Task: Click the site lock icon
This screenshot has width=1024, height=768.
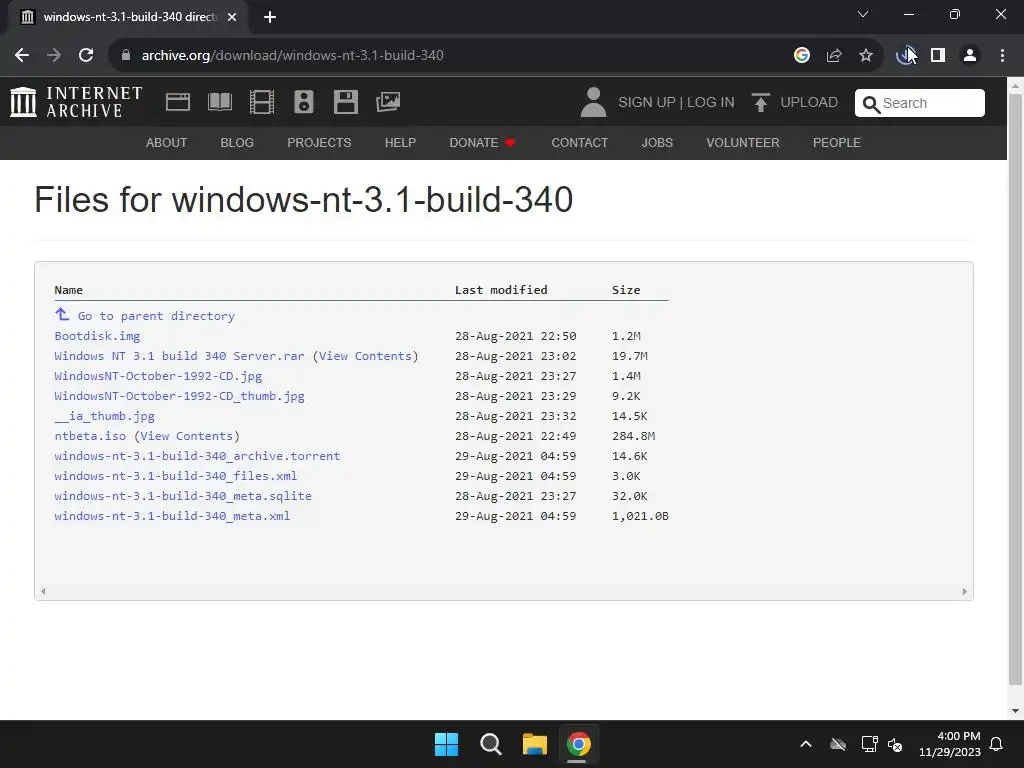Action: pos(126,56)
